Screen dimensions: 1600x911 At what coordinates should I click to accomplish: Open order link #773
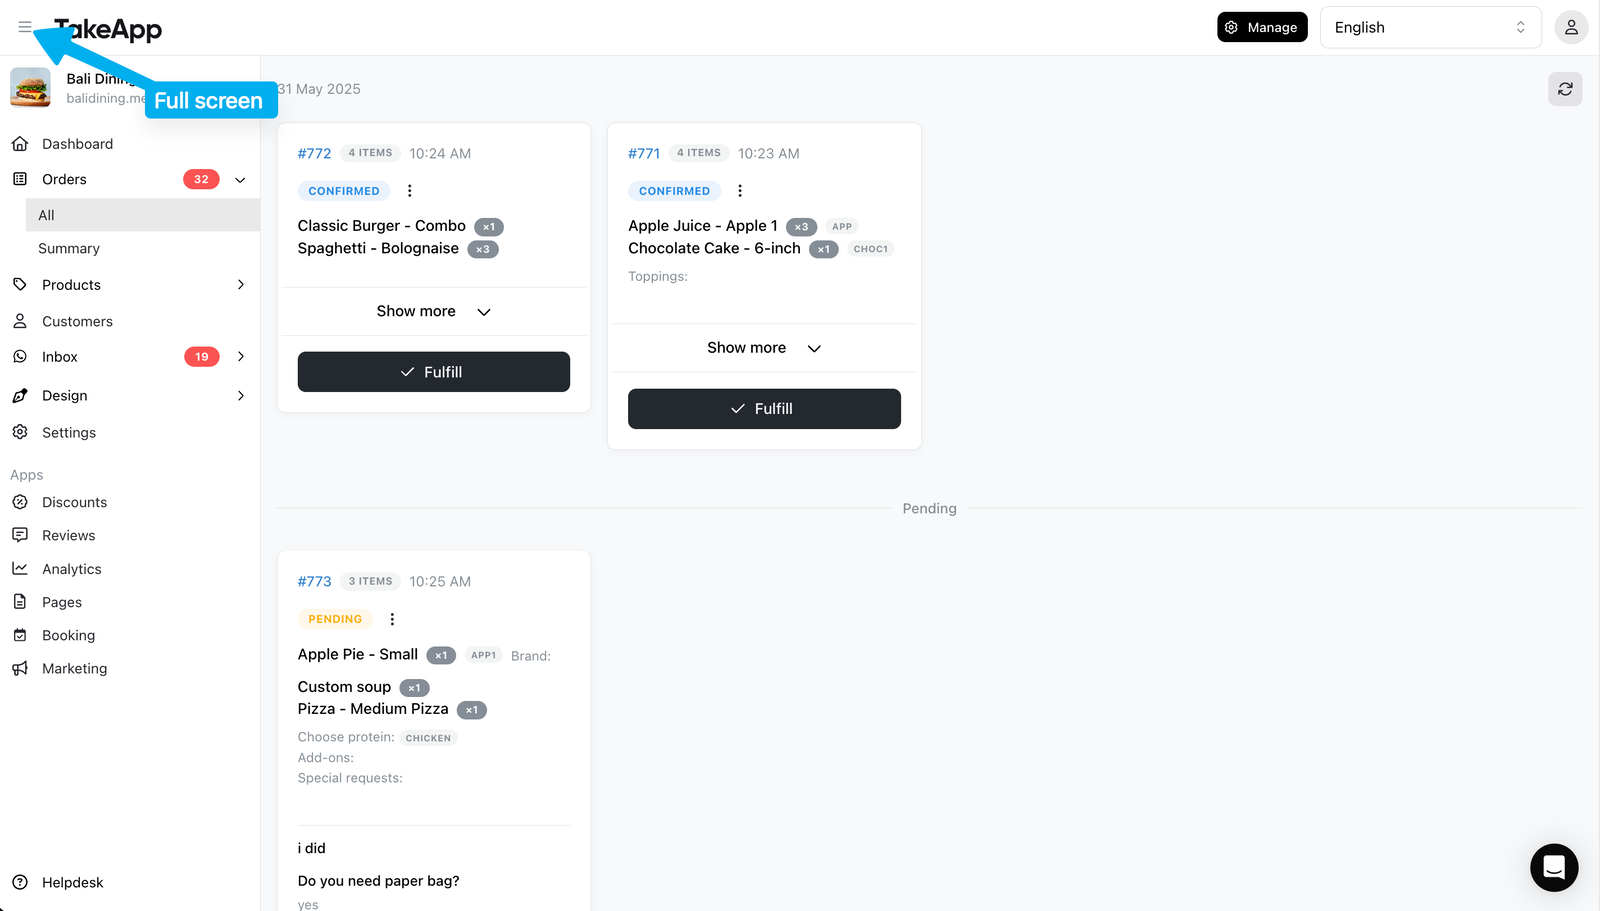[314, 581]
